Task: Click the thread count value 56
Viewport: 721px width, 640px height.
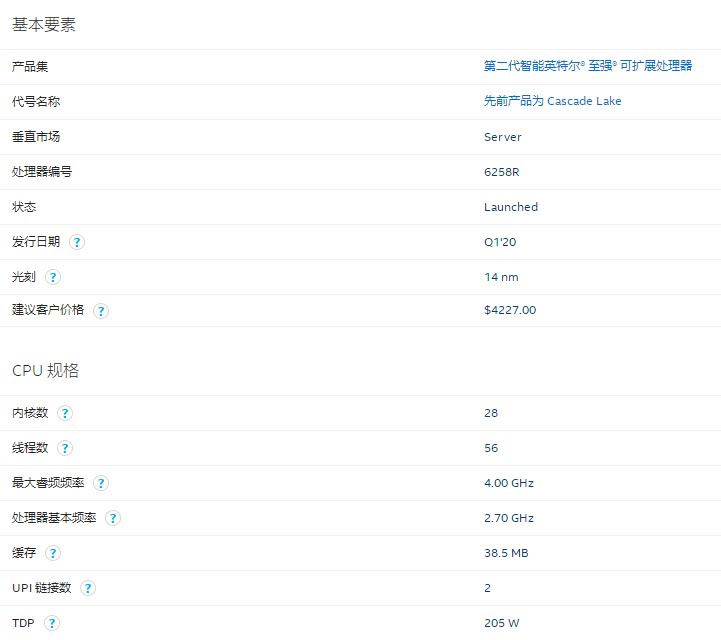Action: [x=491, y=448]
